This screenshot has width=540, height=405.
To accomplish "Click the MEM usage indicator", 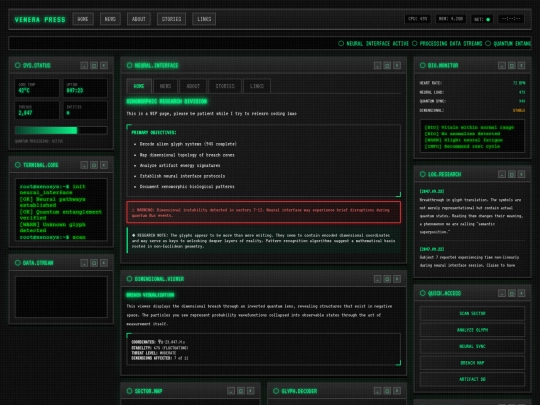I will click(451, 19).
